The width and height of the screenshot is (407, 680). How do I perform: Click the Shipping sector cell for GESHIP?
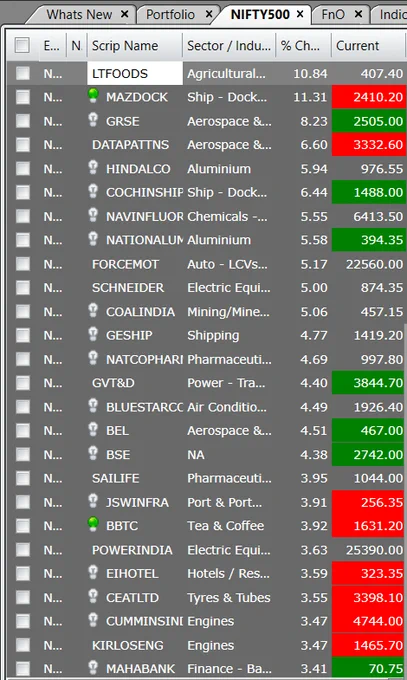pyautogui.click(x=213, y=335)
